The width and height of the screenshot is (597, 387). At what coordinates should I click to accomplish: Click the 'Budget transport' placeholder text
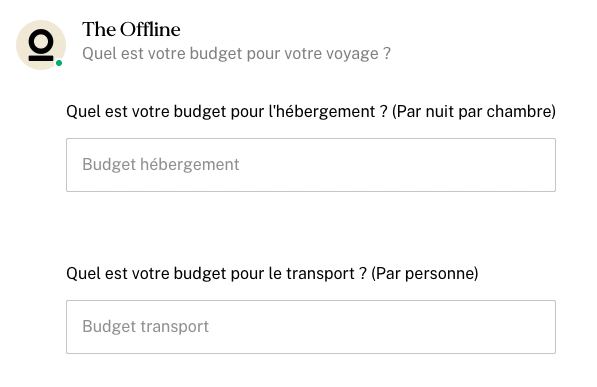click(145, 326)
